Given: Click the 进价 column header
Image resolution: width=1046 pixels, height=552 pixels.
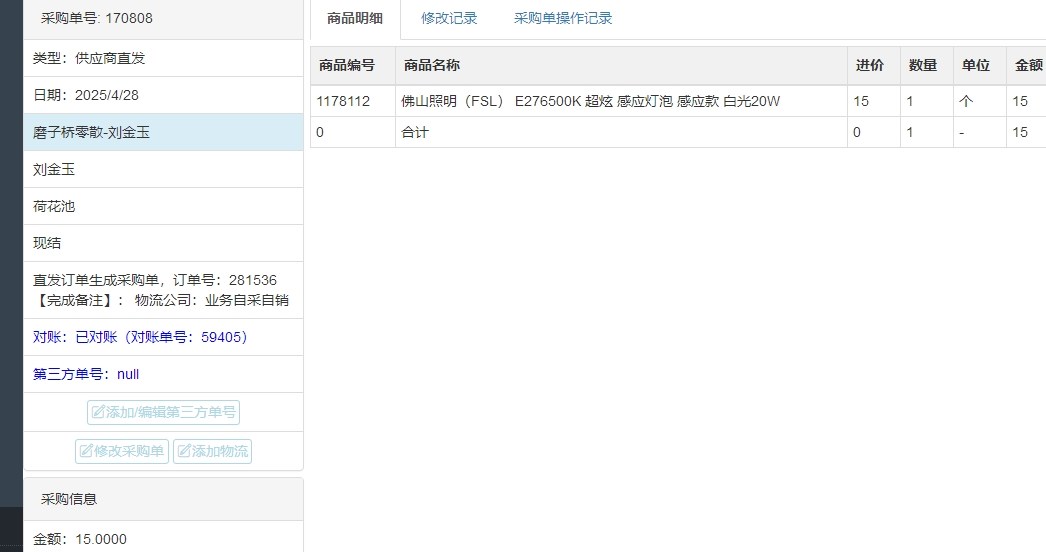Looking at the screenshot, I should point(874,65).
